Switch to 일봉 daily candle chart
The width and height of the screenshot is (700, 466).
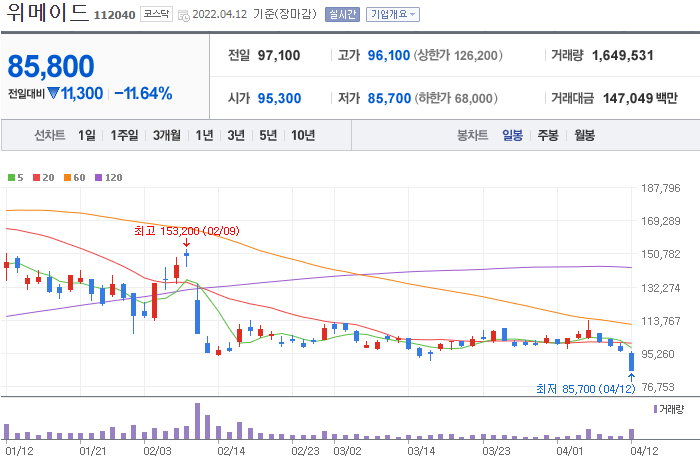(x=512, y=135)
